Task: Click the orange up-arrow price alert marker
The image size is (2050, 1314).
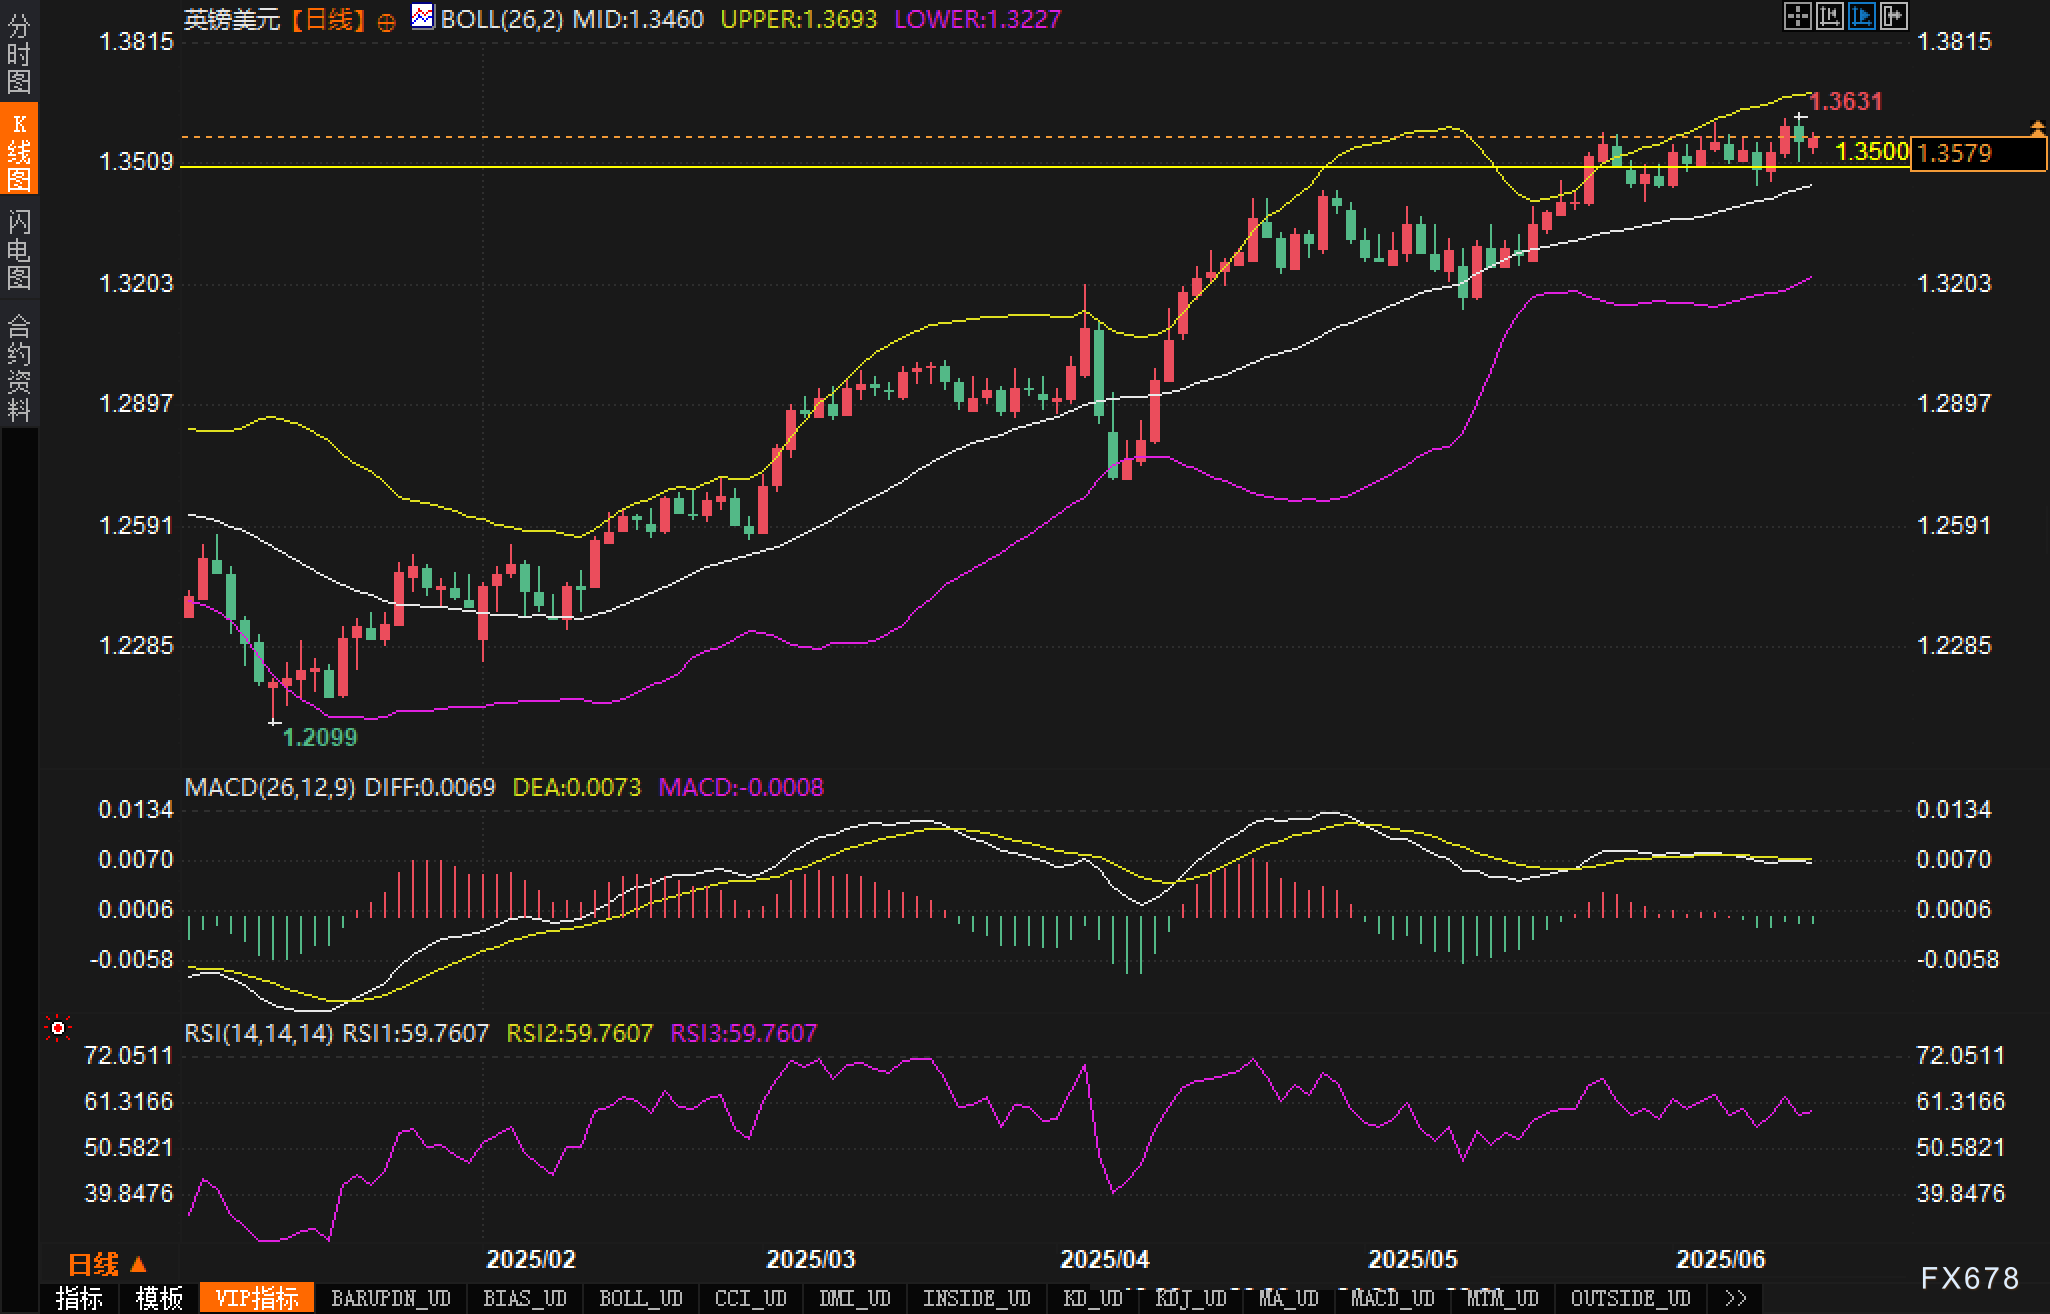Action: coord(2037,128)
